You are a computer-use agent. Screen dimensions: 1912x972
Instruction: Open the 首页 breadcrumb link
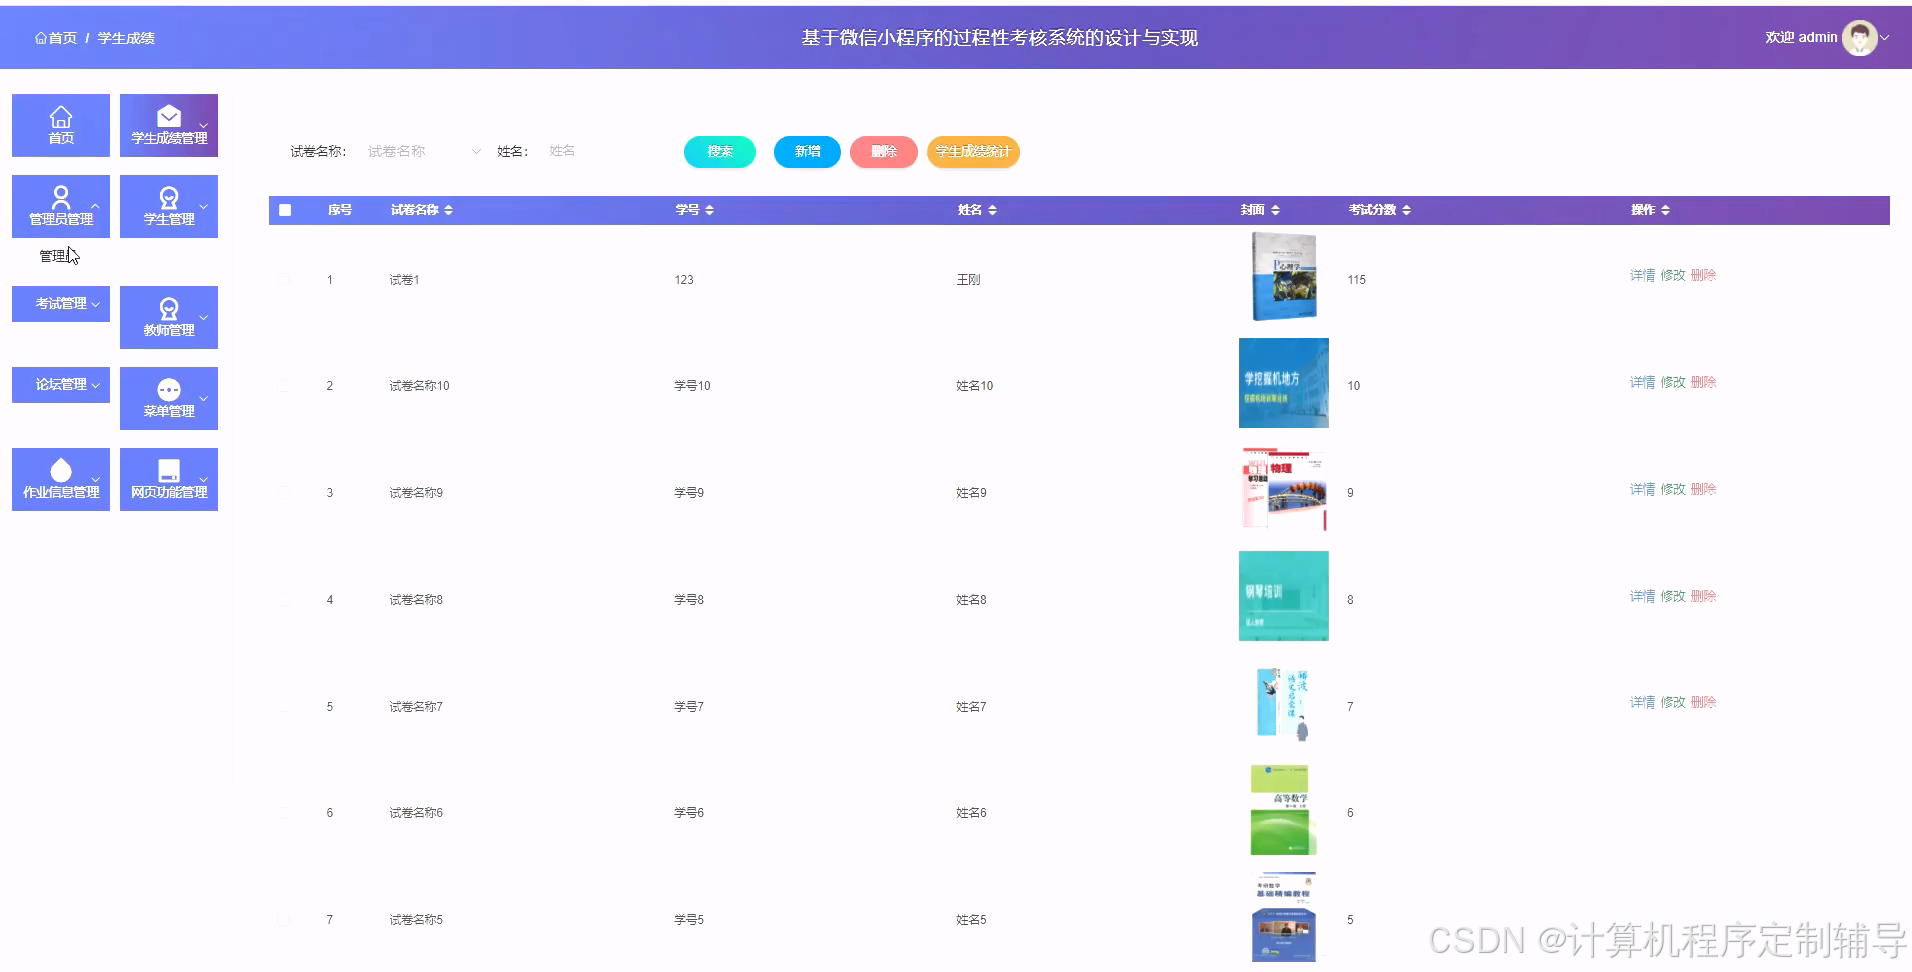(x=56, y=37)
